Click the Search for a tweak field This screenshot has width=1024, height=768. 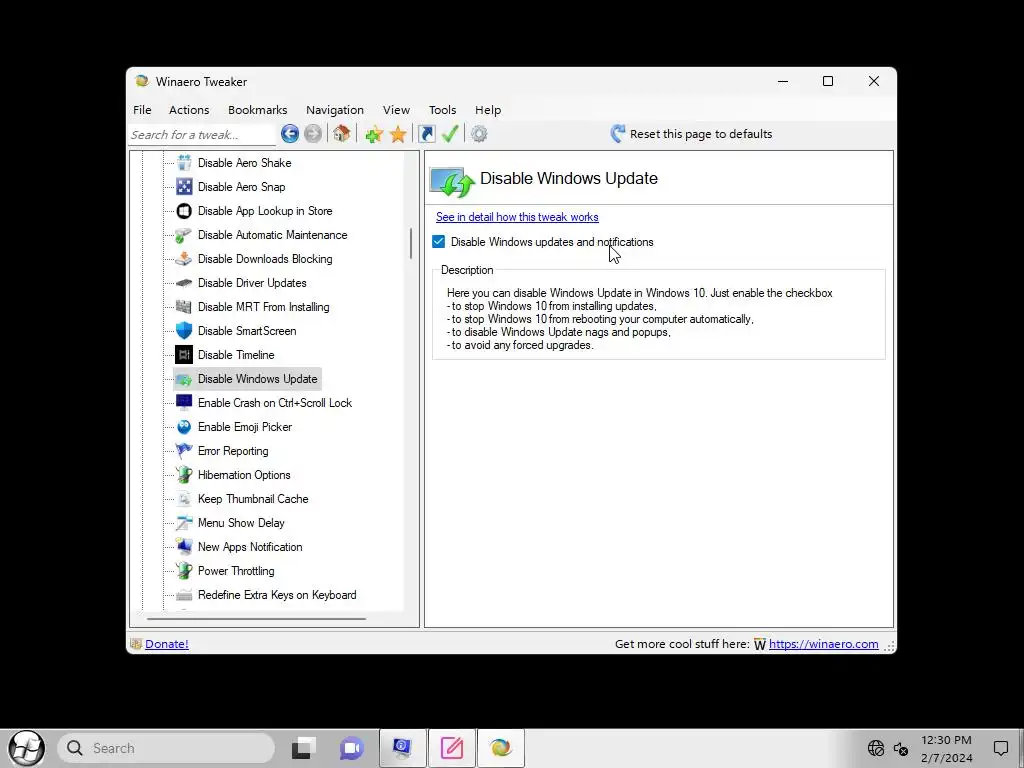pyautogui.click(x=202, y=135)
